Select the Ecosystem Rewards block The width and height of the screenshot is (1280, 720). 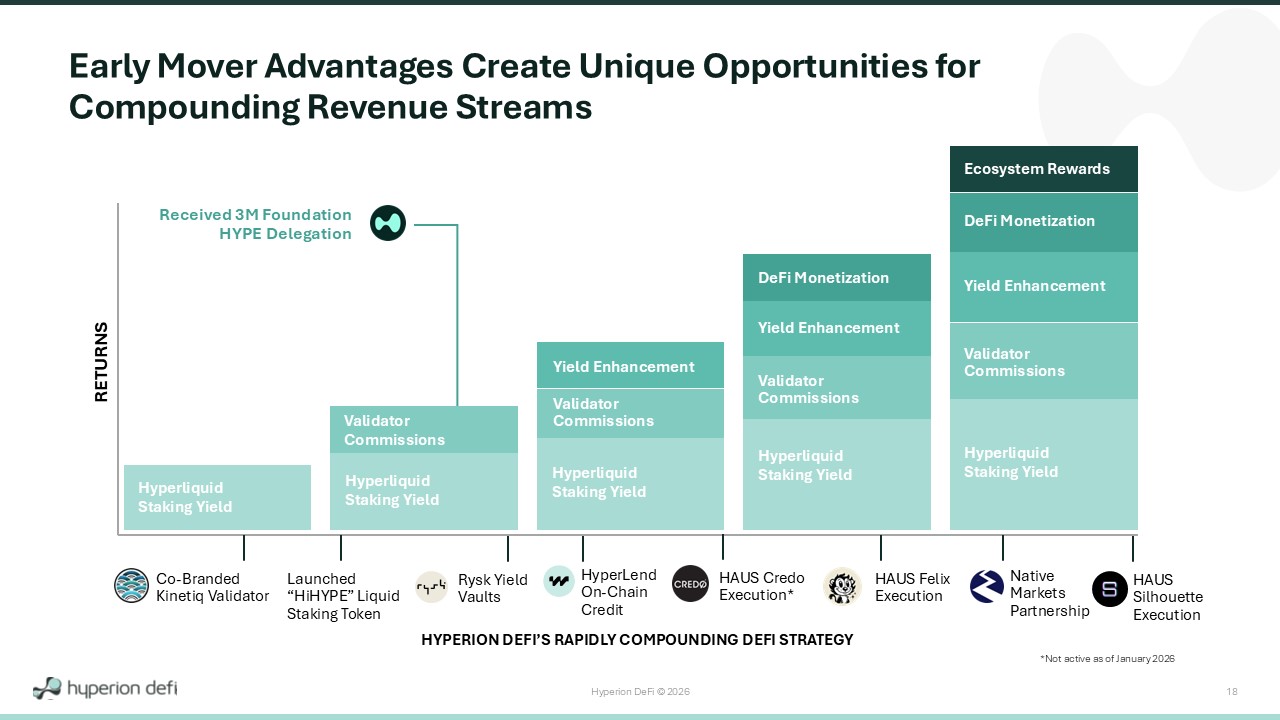[x=1043, y=169]
